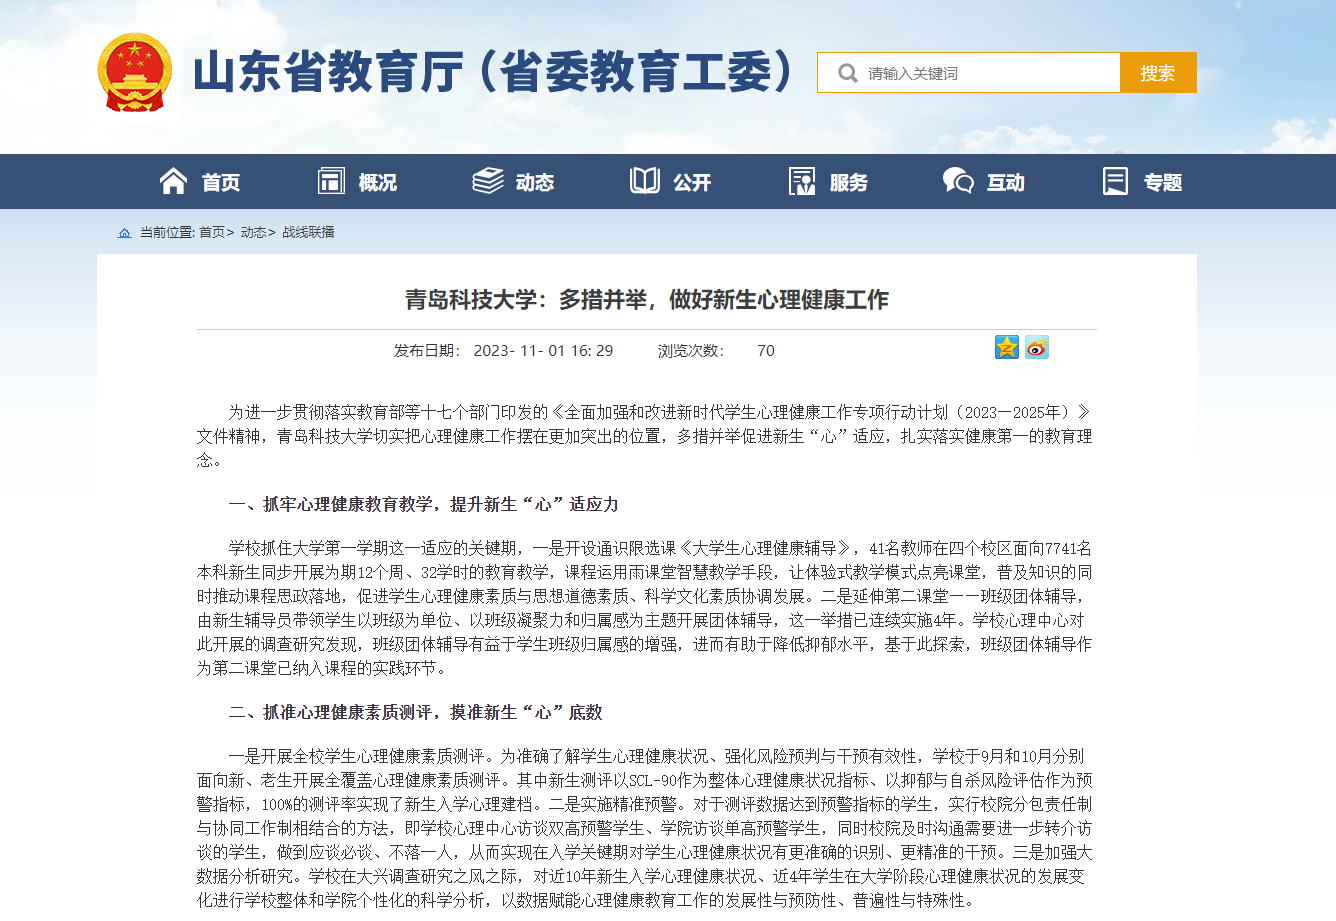Click the small home icon in breadcrumb

point(124,233)
